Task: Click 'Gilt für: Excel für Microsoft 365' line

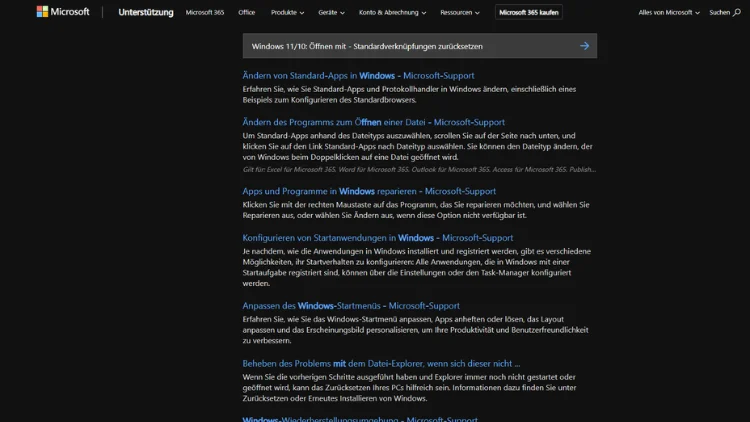Action: (x=419, y=169)
